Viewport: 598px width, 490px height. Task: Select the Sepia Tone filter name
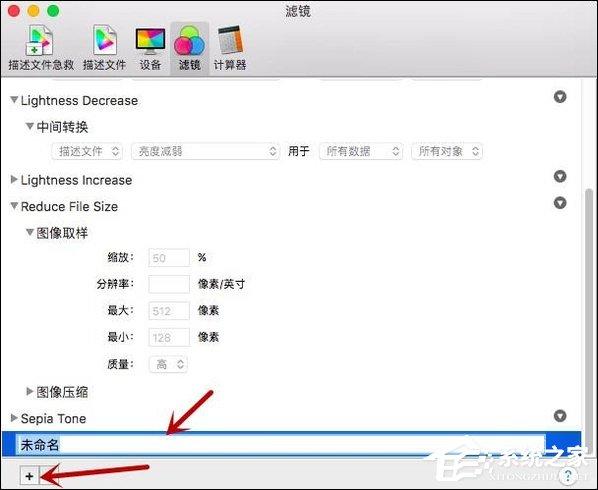pos(53,418)
